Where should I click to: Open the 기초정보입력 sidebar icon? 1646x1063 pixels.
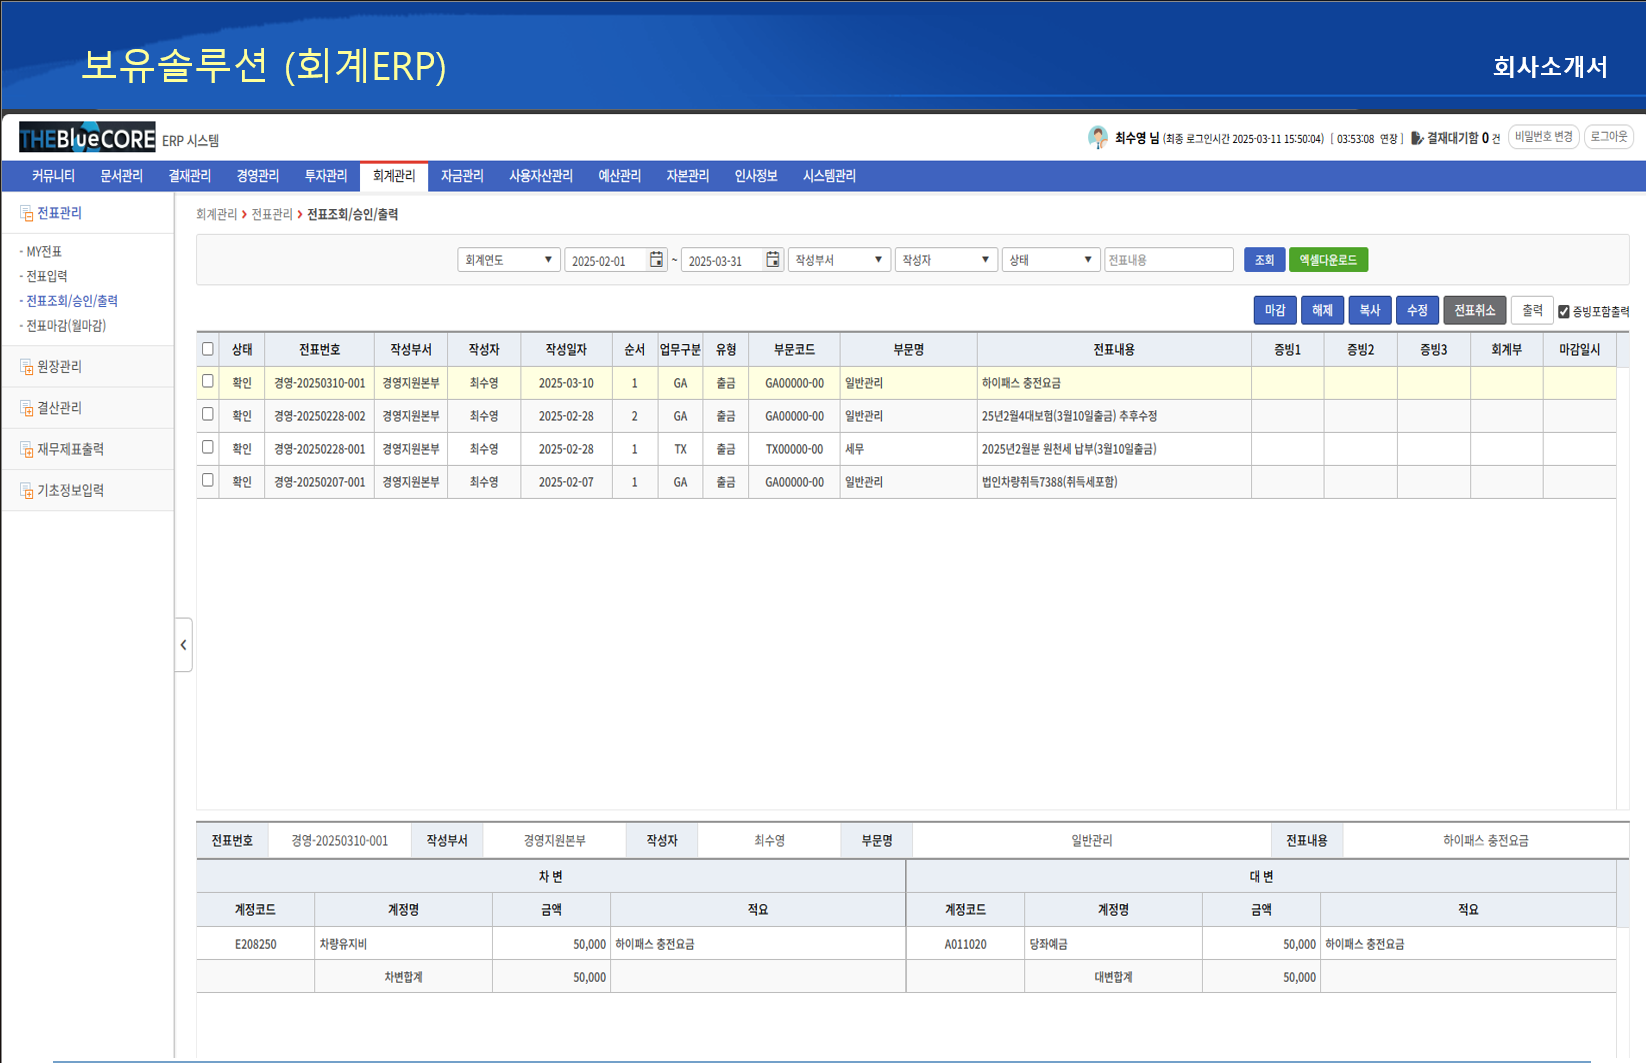(25, 490)
